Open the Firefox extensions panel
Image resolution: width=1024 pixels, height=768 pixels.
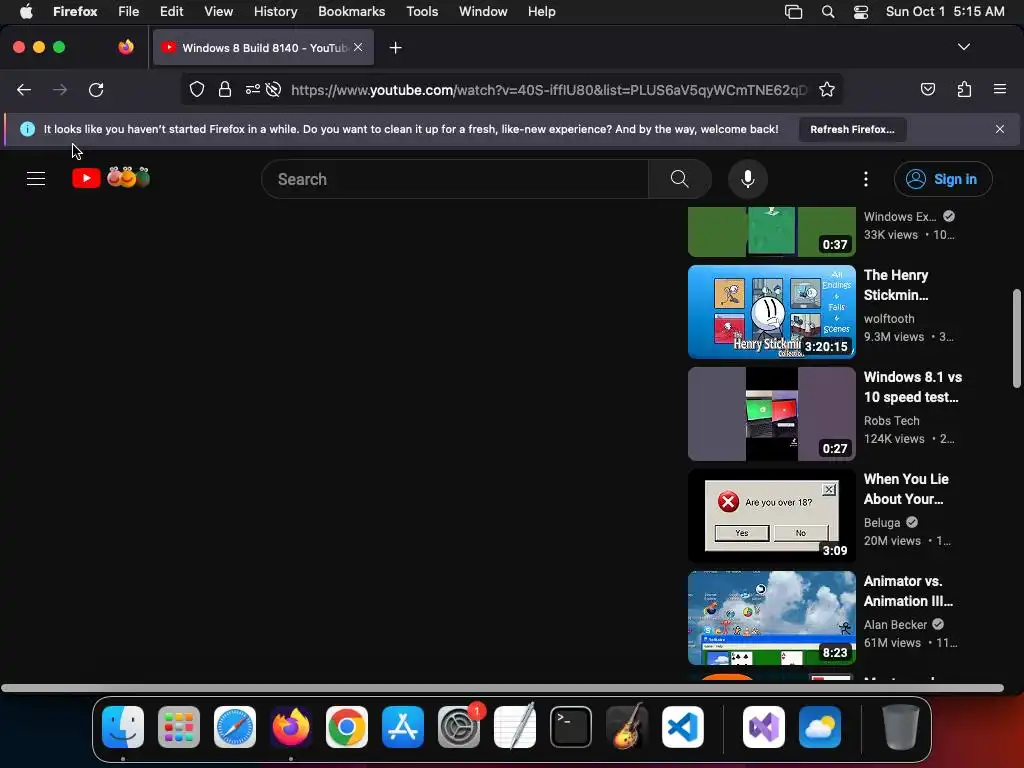(965, 89)
